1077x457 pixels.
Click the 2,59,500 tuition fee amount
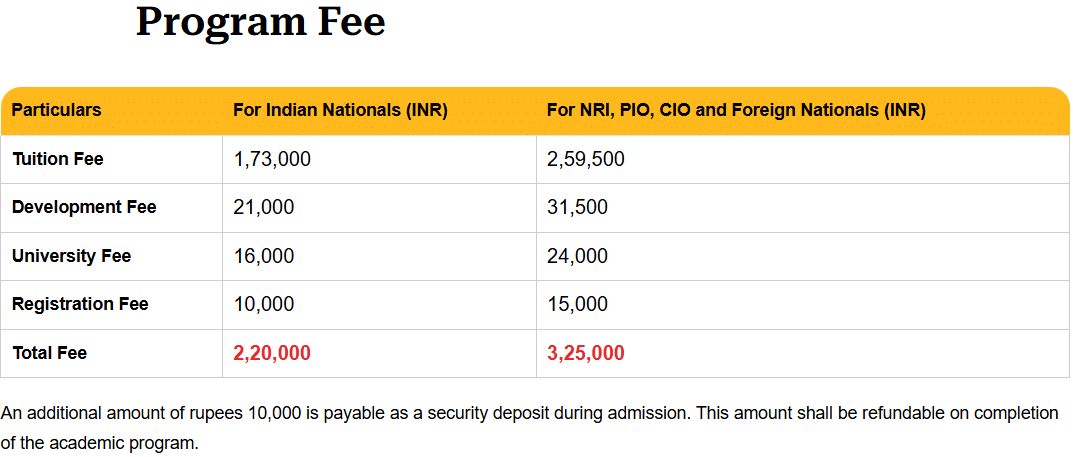(585, 159)
